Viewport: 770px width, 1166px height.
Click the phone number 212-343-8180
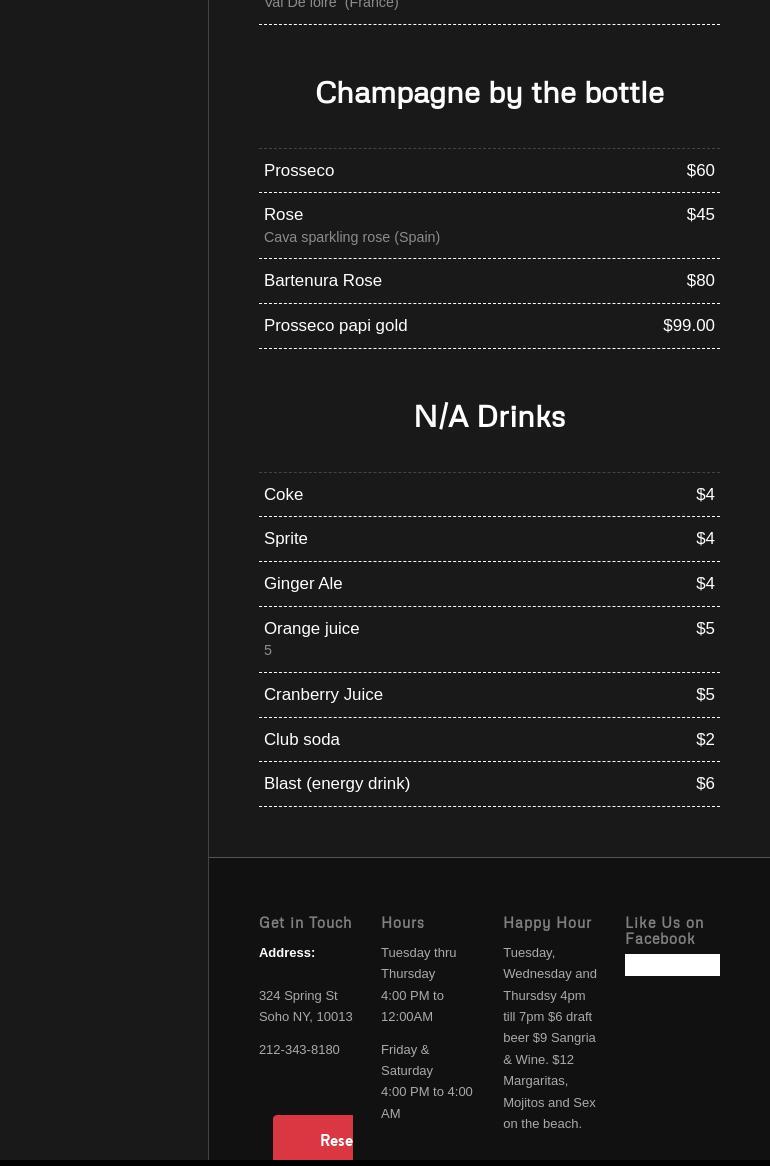pos(299,1049)
